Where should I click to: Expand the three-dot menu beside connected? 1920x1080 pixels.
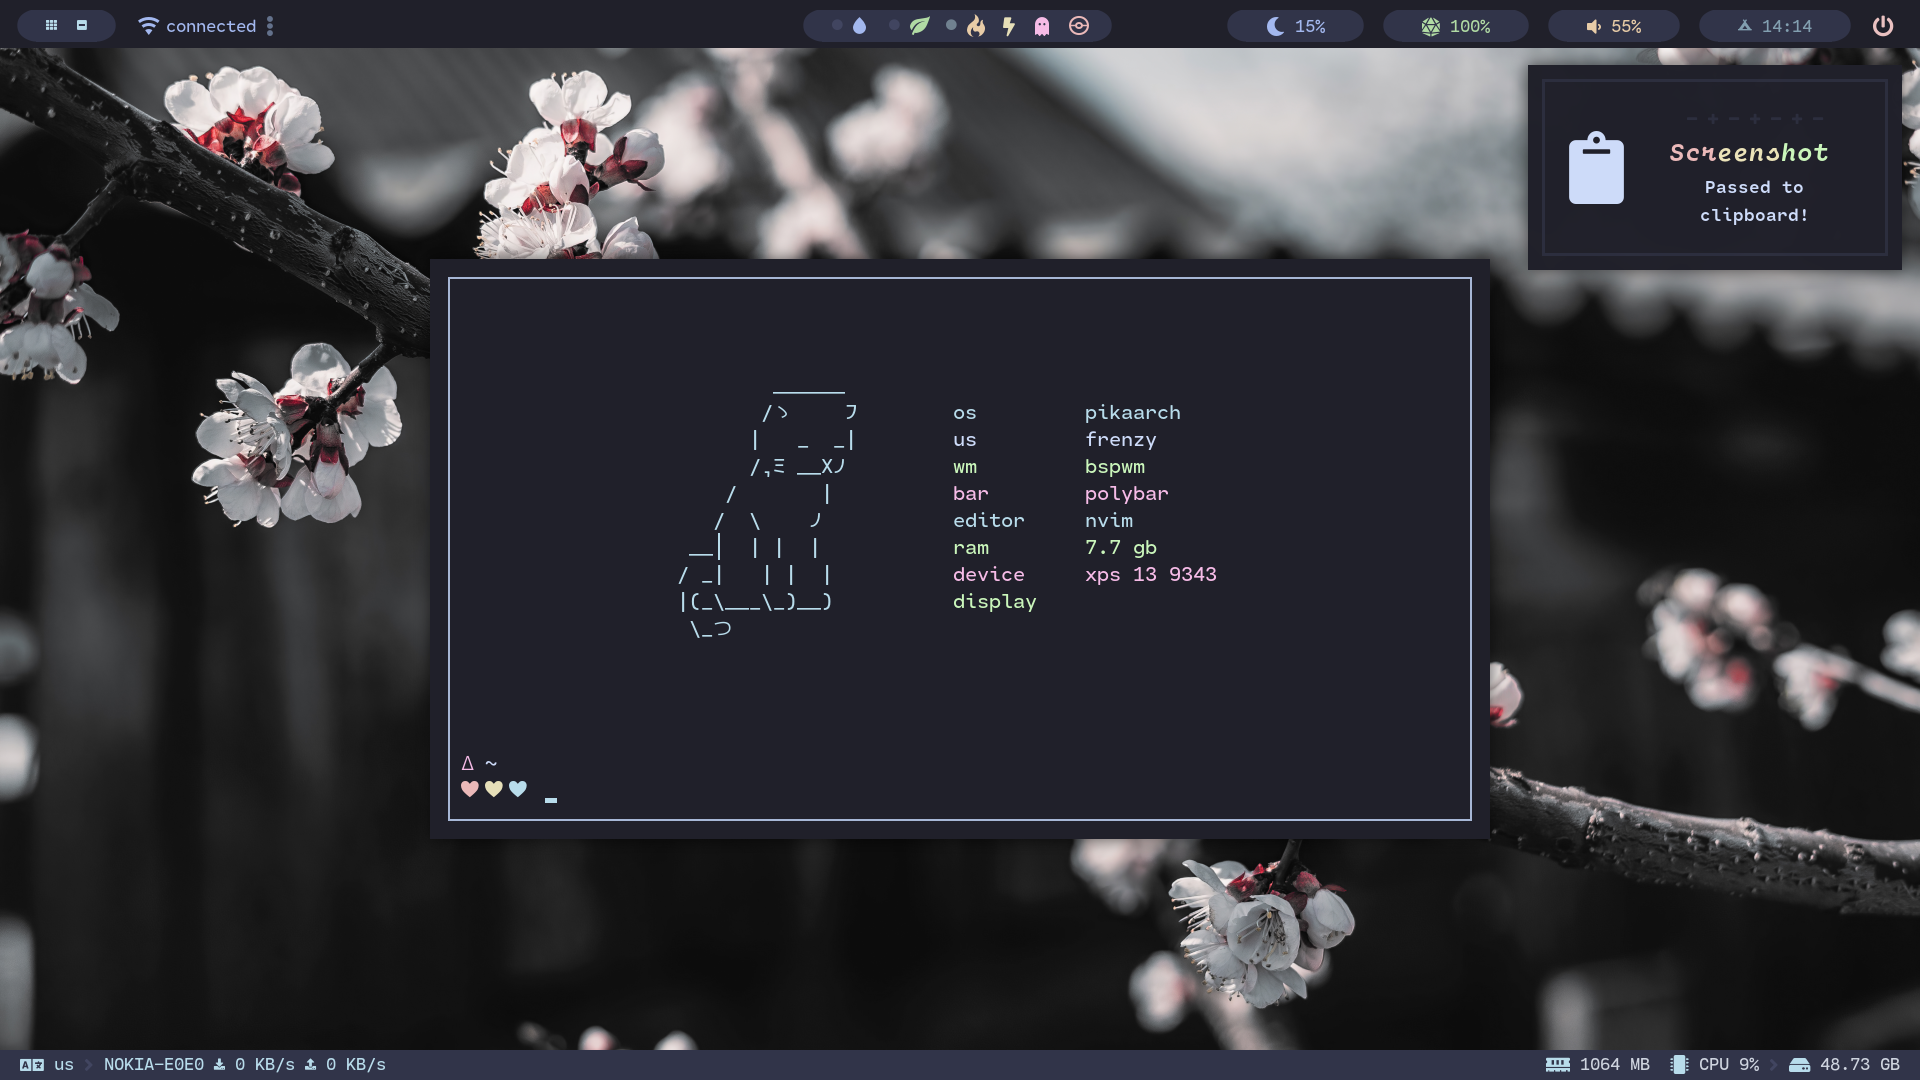[270, 26]
